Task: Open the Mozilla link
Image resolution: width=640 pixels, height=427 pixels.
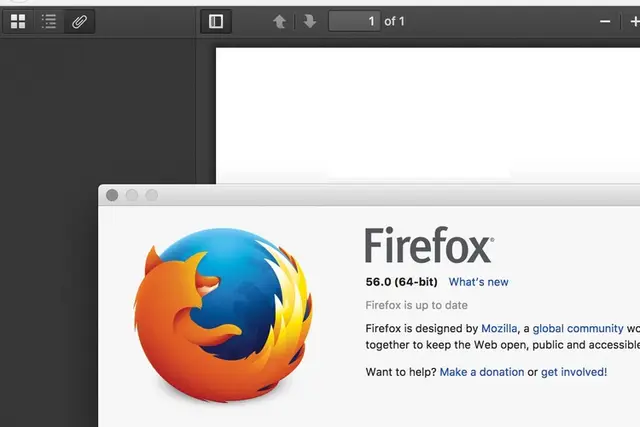Action: pos(499,329)
